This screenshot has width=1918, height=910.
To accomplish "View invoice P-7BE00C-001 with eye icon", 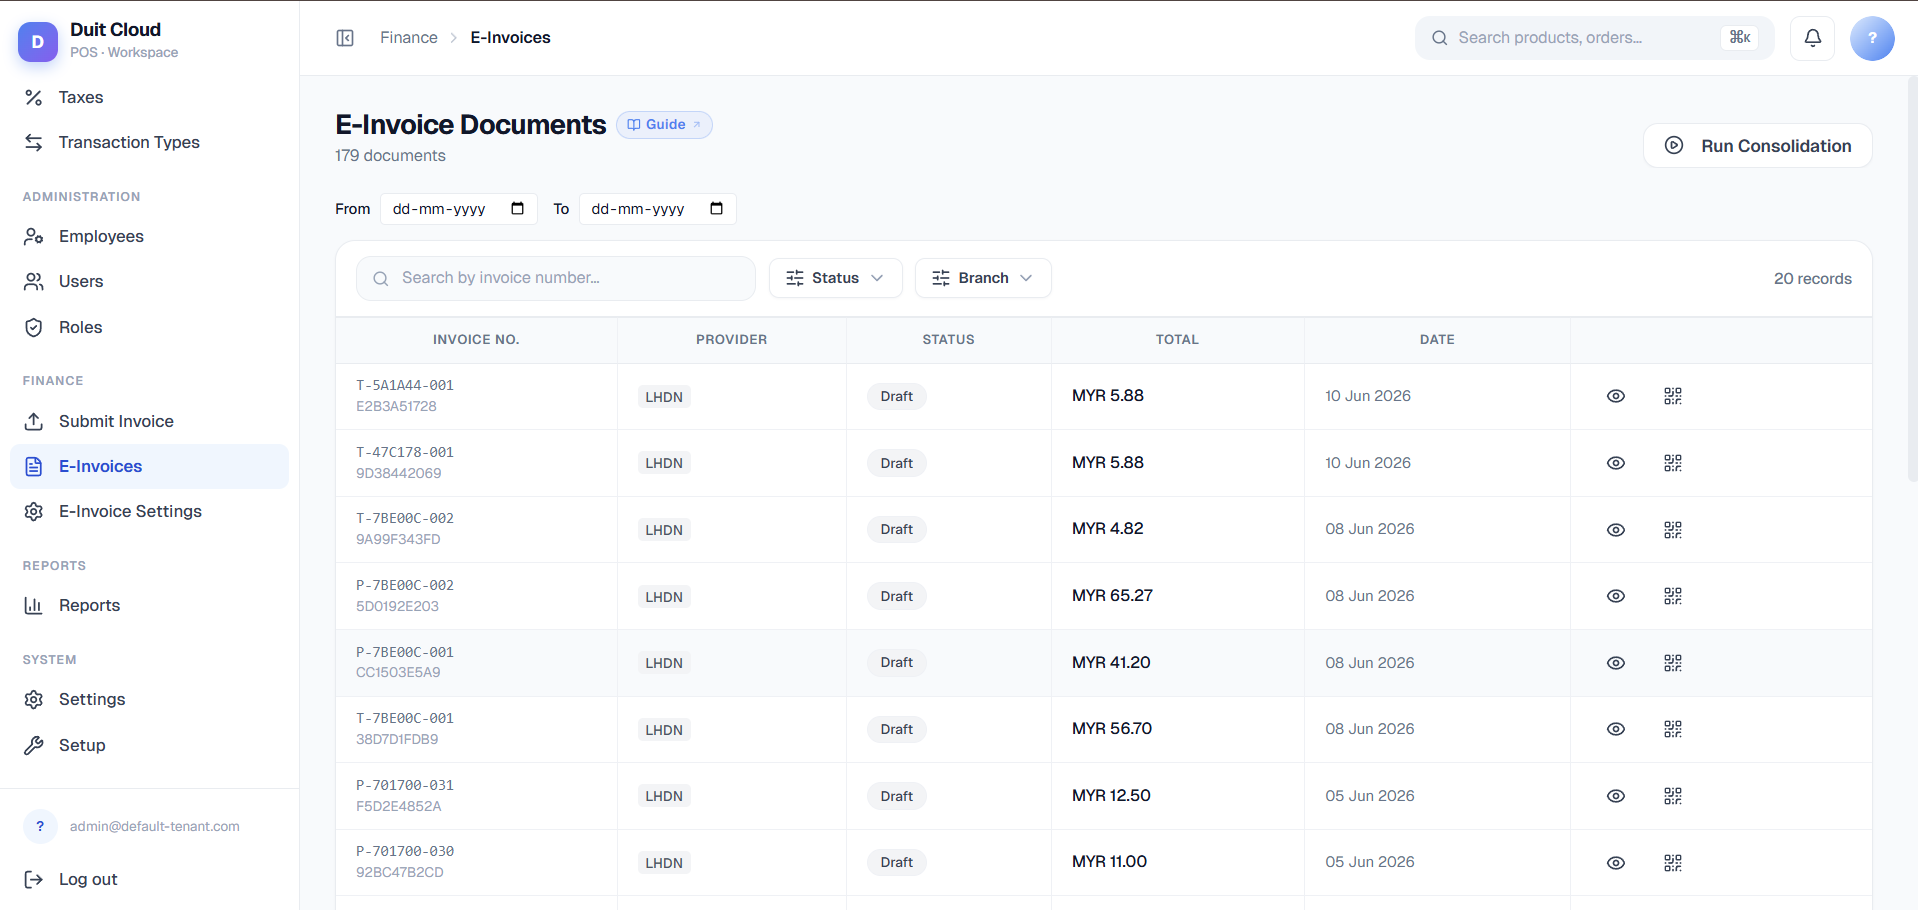I will click(x=1616, y=662).
